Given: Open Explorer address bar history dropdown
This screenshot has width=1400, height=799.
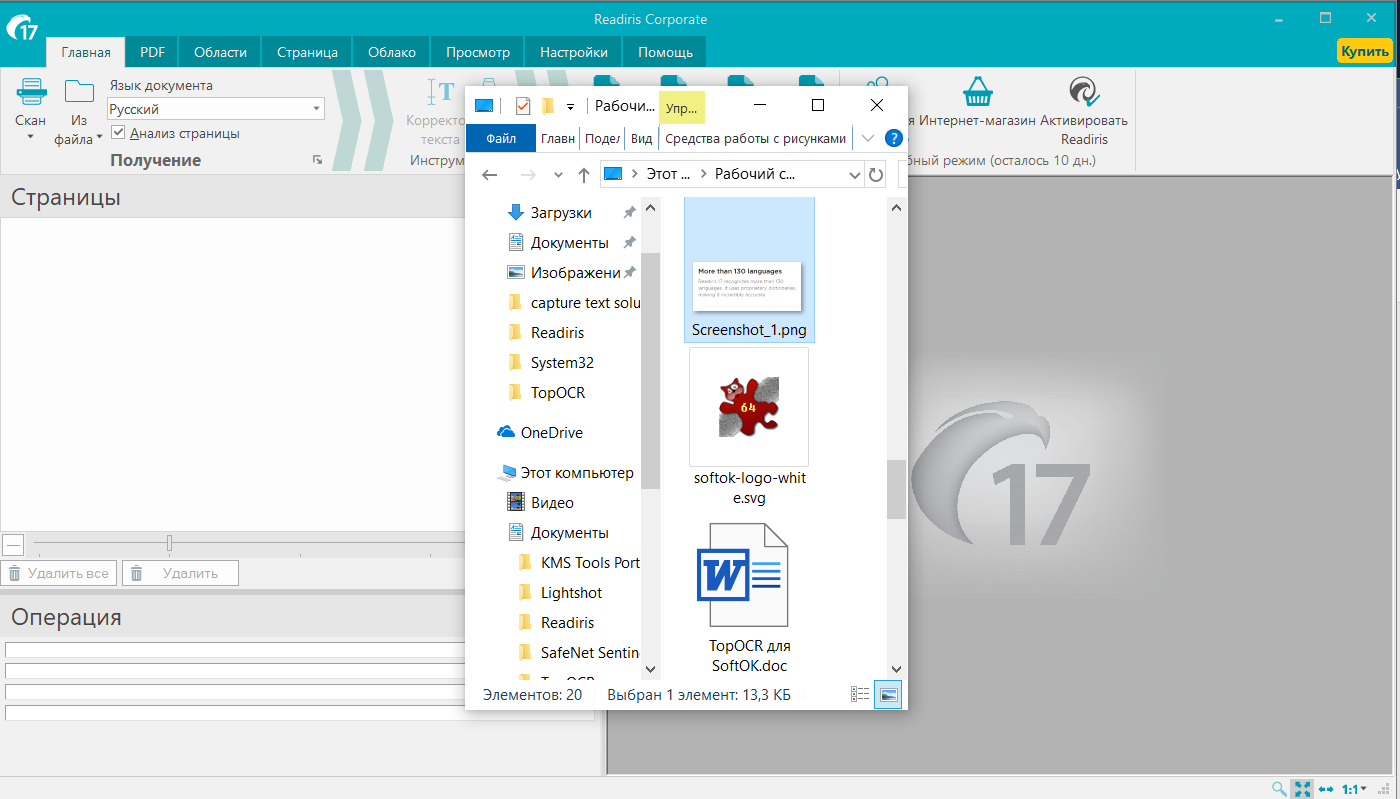Looking at the screenshot, I should pyautogui.click(x=854, y=175).
